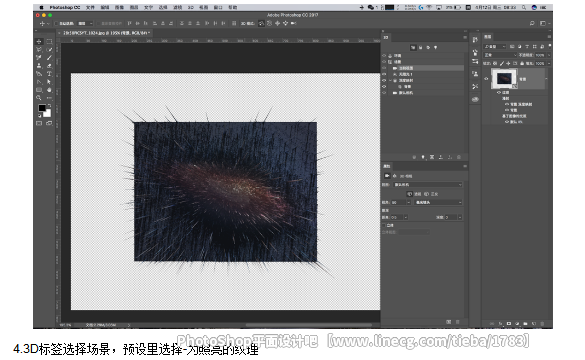
Task: Select the Brush tool in the toolbox
Action: click(x=49, y=57)
